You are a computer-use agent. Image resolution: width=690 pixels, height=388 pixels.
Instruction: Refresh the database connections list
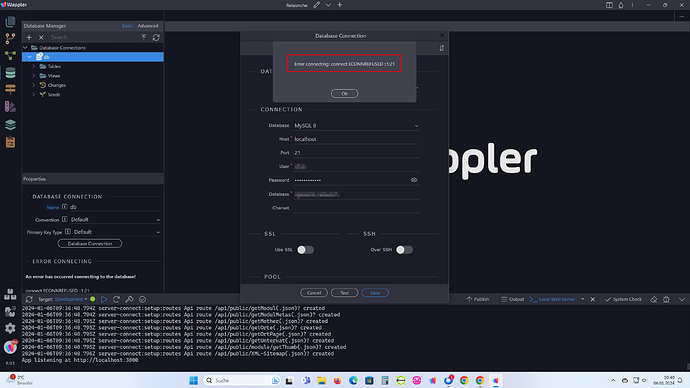[x=156, y=37]
